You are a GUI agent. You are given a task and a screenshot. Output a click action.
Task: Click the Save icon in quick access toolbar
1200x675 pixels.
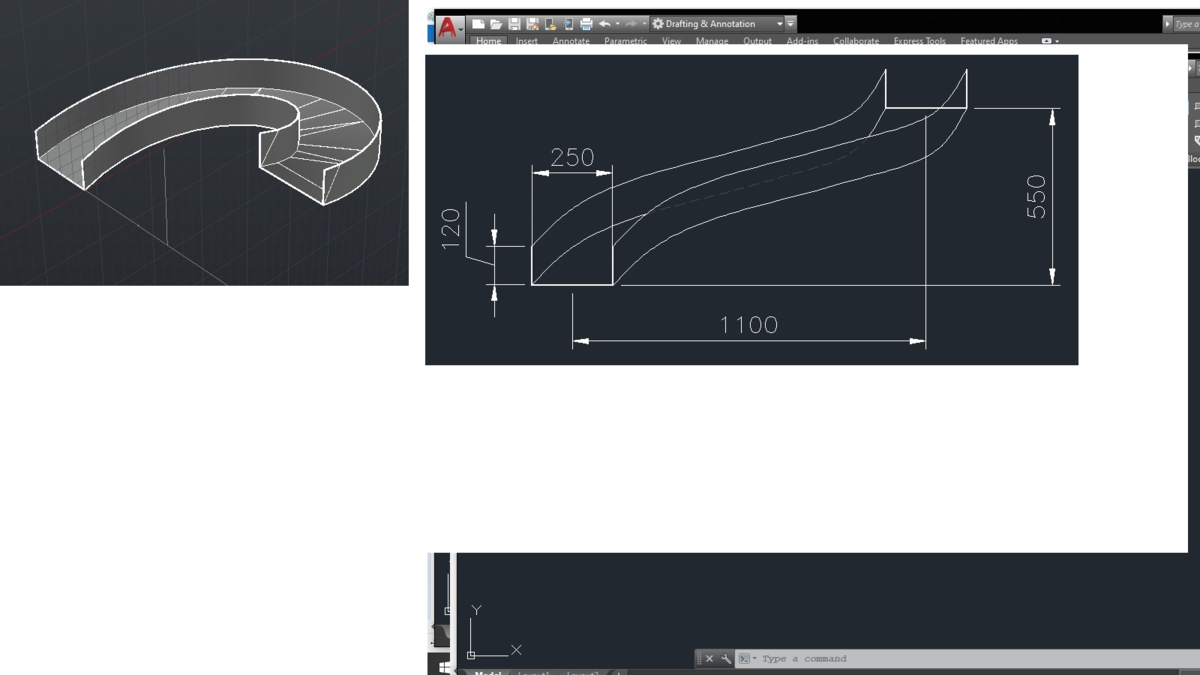point(514,24)
